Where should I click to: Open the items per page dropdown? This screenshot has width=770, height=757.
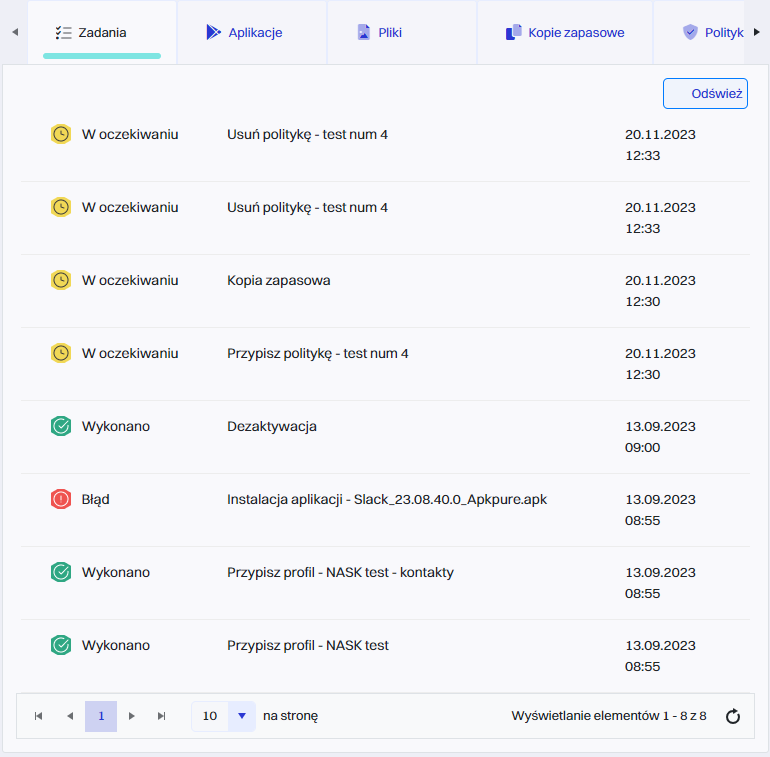tap(242, 716)
